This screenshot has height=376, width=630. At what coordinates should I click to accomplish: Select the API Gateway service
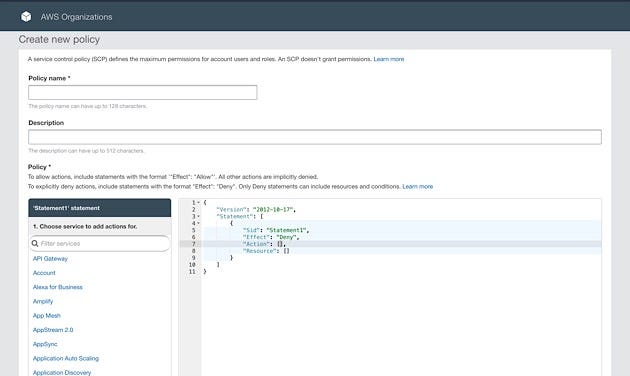click(x=50, y=259)
